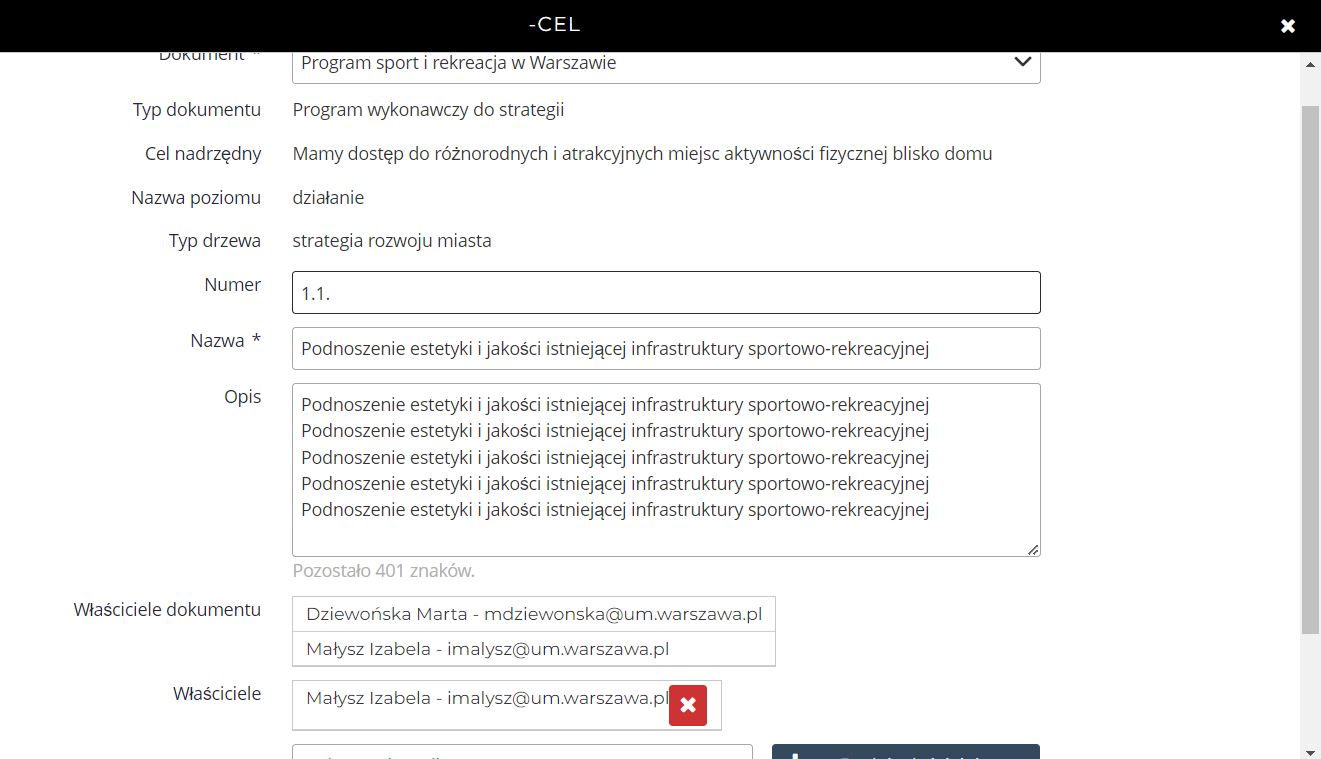
Task: Open the Dokument dropdown list
Action: (x=666, y=64)
